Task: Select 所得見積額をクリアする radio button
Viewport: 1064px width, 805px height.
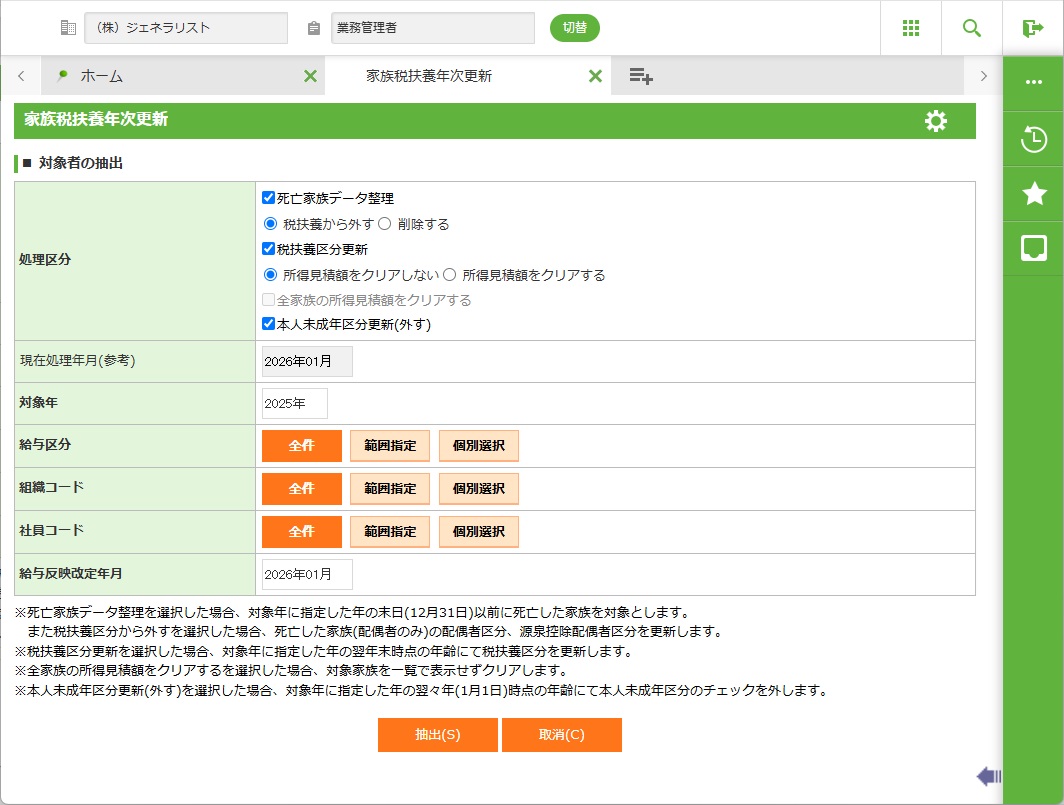Action: tap(450, 275)
